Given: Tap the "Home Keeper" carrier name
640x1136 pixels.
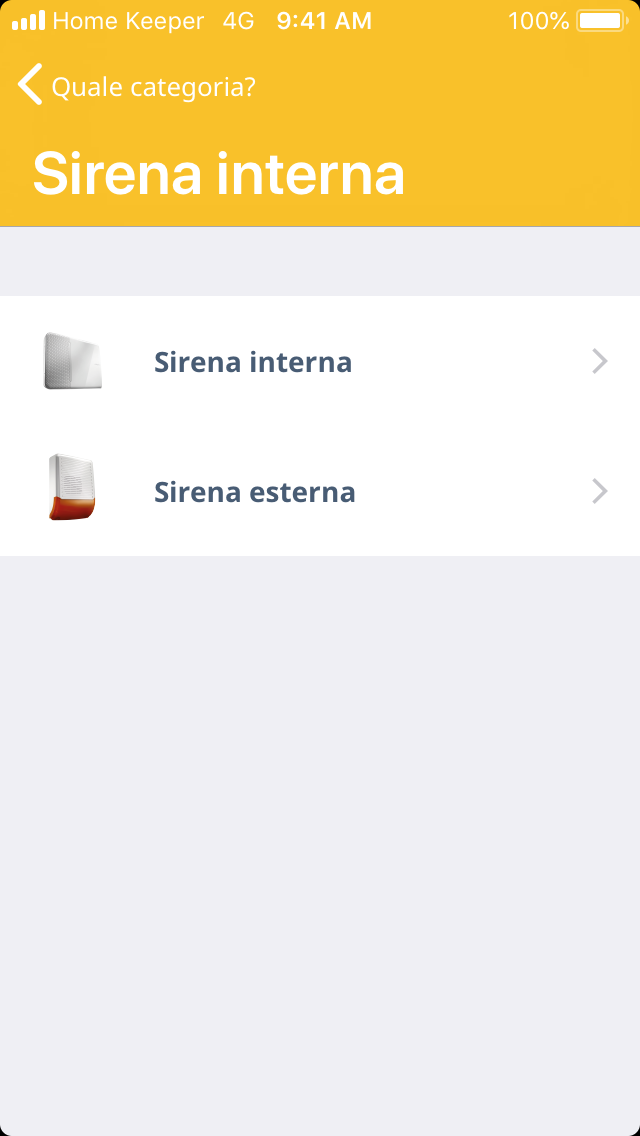Looking at the screenshot, I should (x=128, y=21).
